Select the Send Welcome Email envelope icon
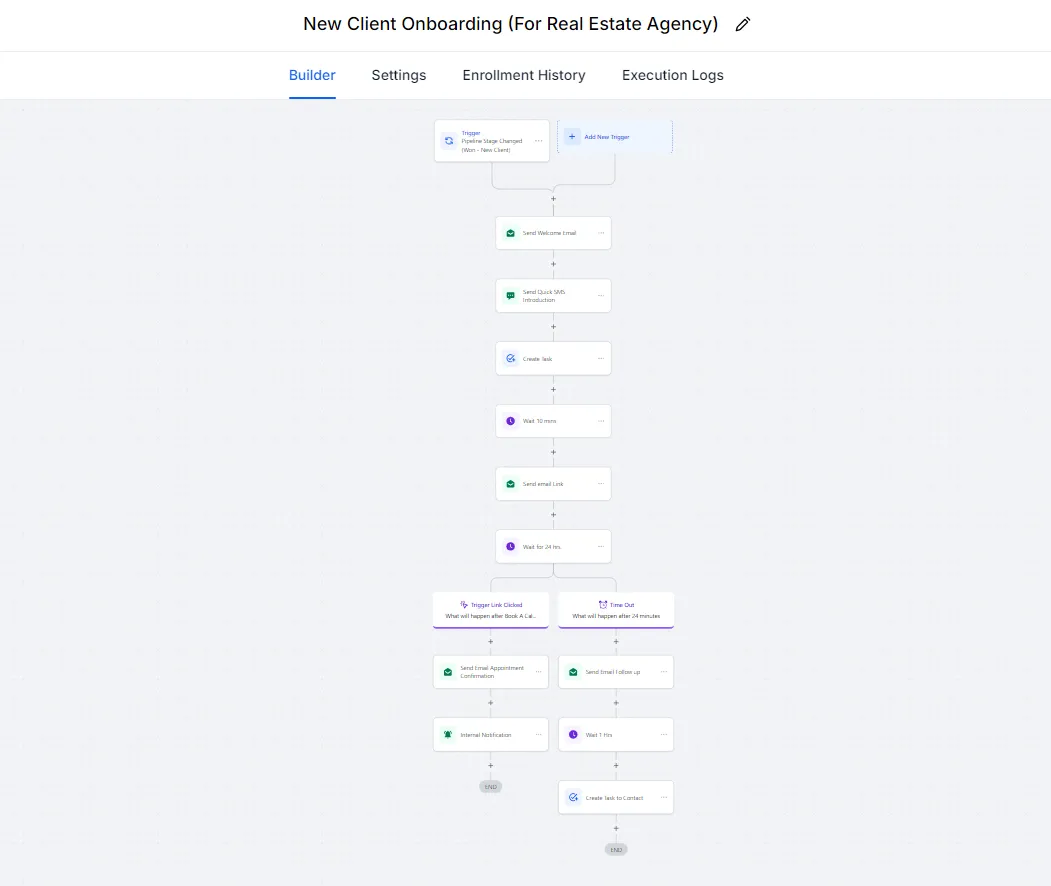 [x=511, y=233]
